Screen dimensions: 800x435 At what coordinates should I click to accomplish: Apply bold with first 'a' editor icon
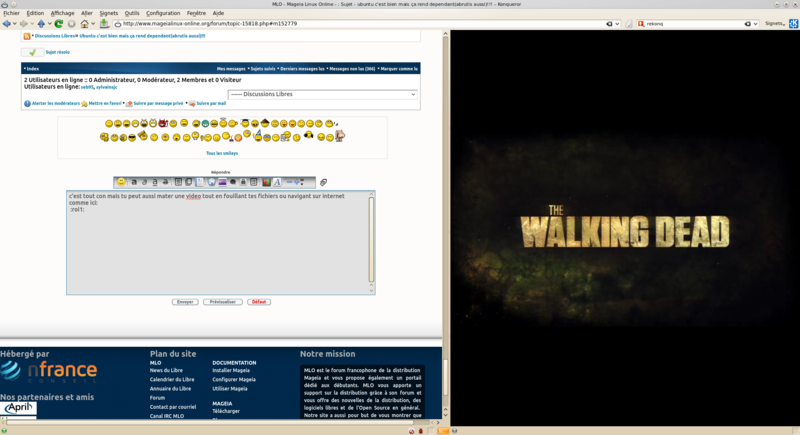134,182
